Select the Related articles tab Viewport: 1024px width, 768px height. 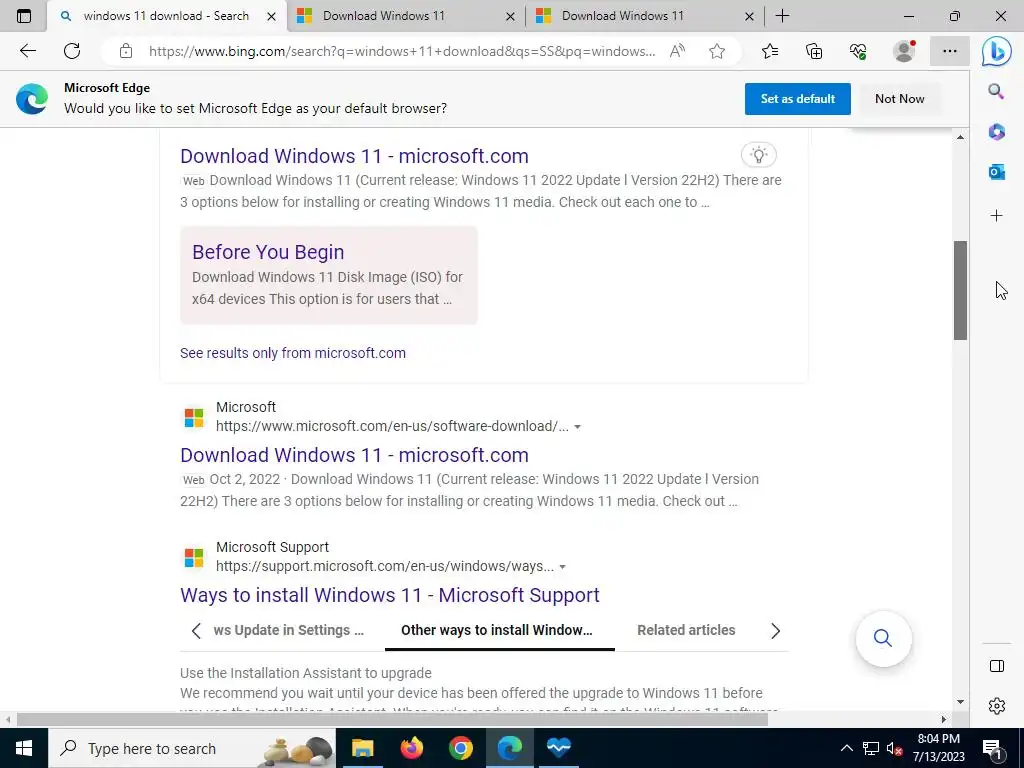coord(686,630)
